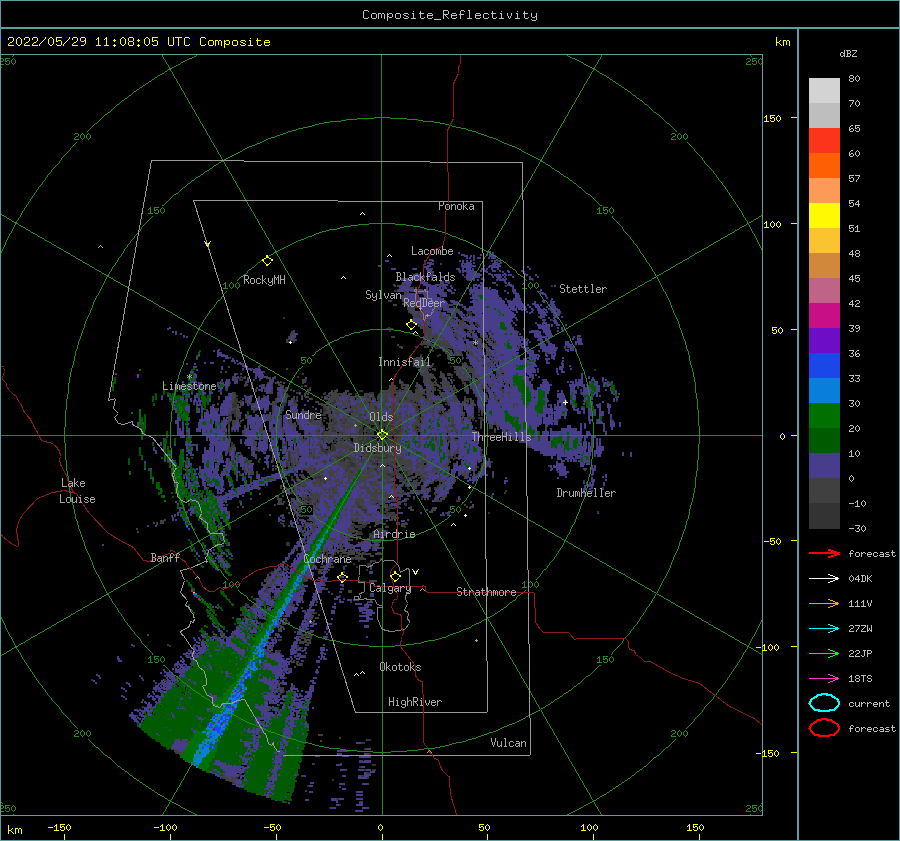
Task: Click the ThreeHills town label
Action: tap(502, 437)
